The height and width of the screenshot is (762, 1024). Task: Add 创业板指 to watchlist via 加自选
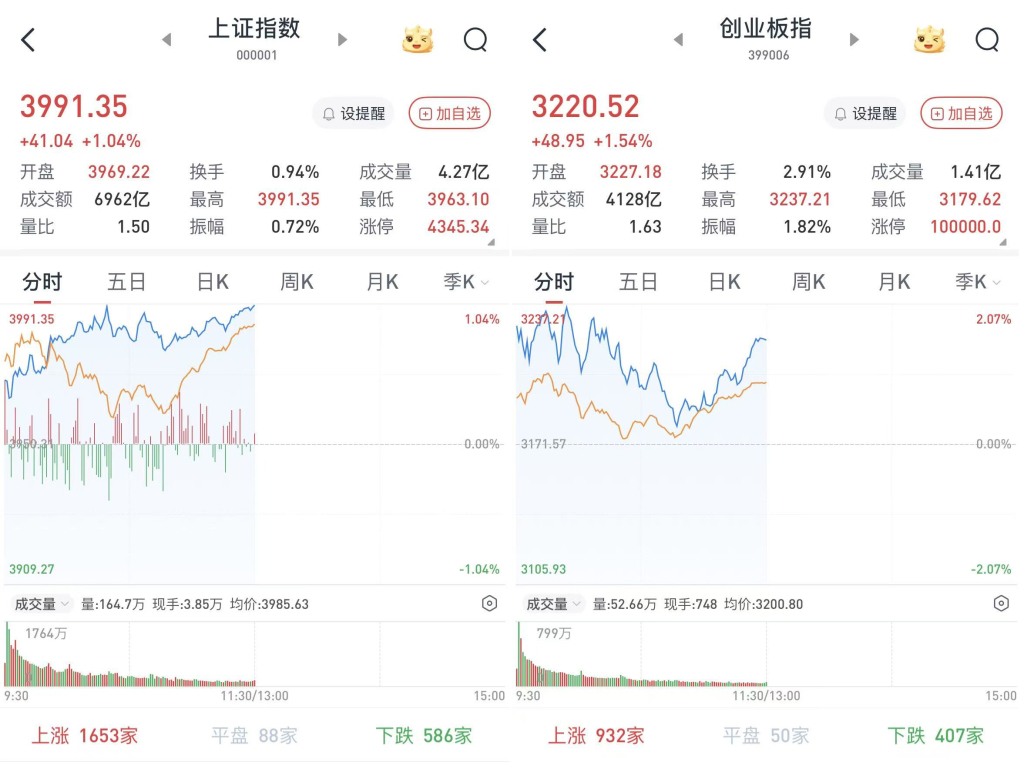(961, 114)
